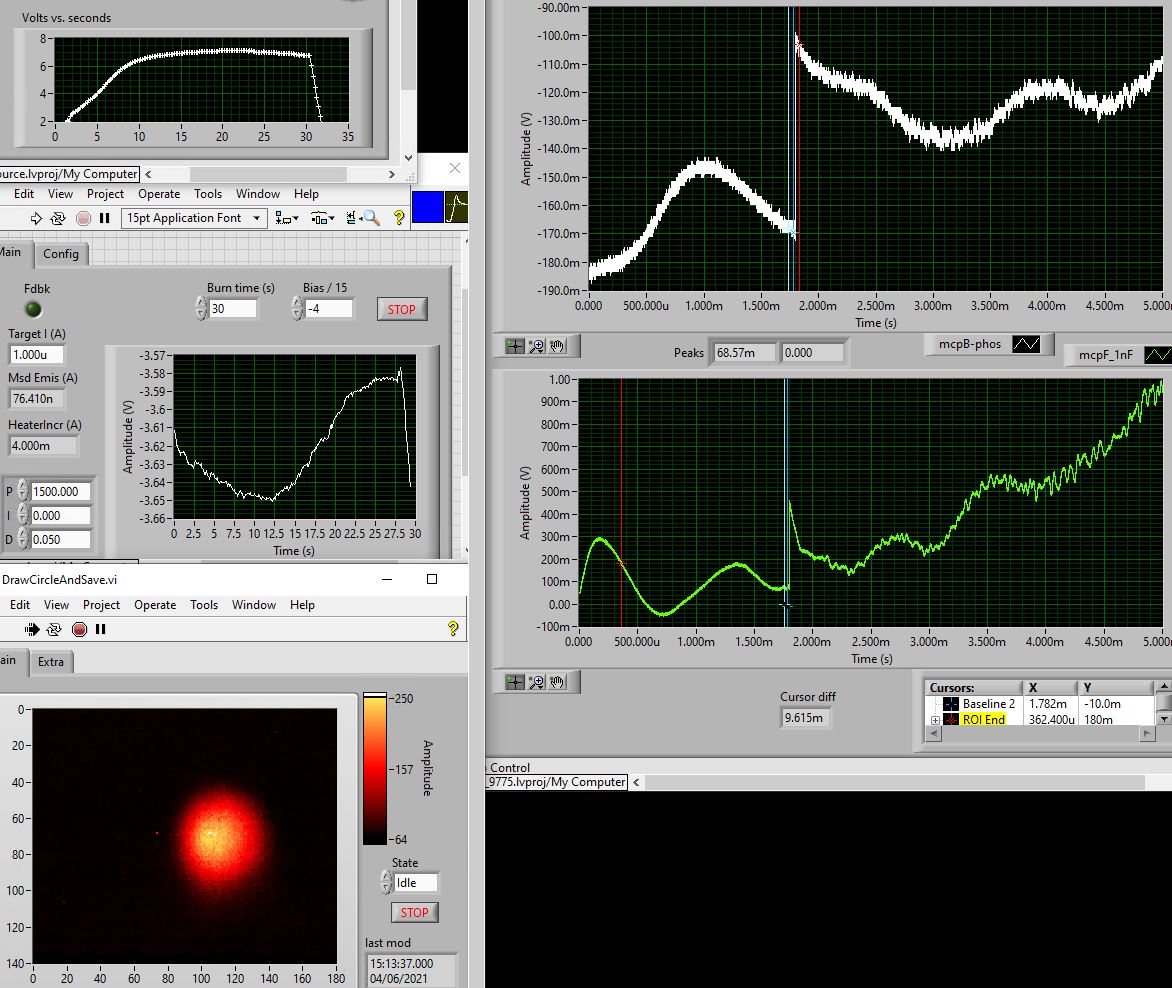This screenshot has width=1172, height=988.
Task: Switch to the Config tab
Action: [60, 254]
